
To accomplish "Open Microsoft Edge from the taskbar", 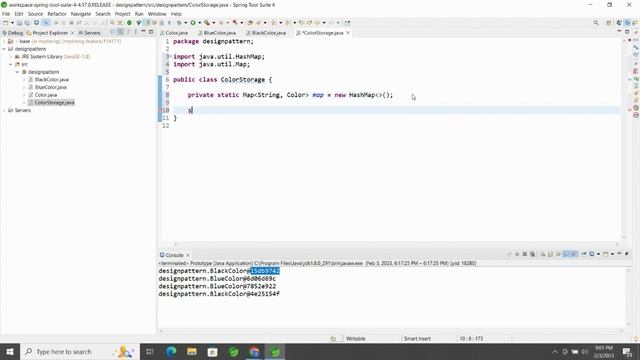I will coord(171,352).
